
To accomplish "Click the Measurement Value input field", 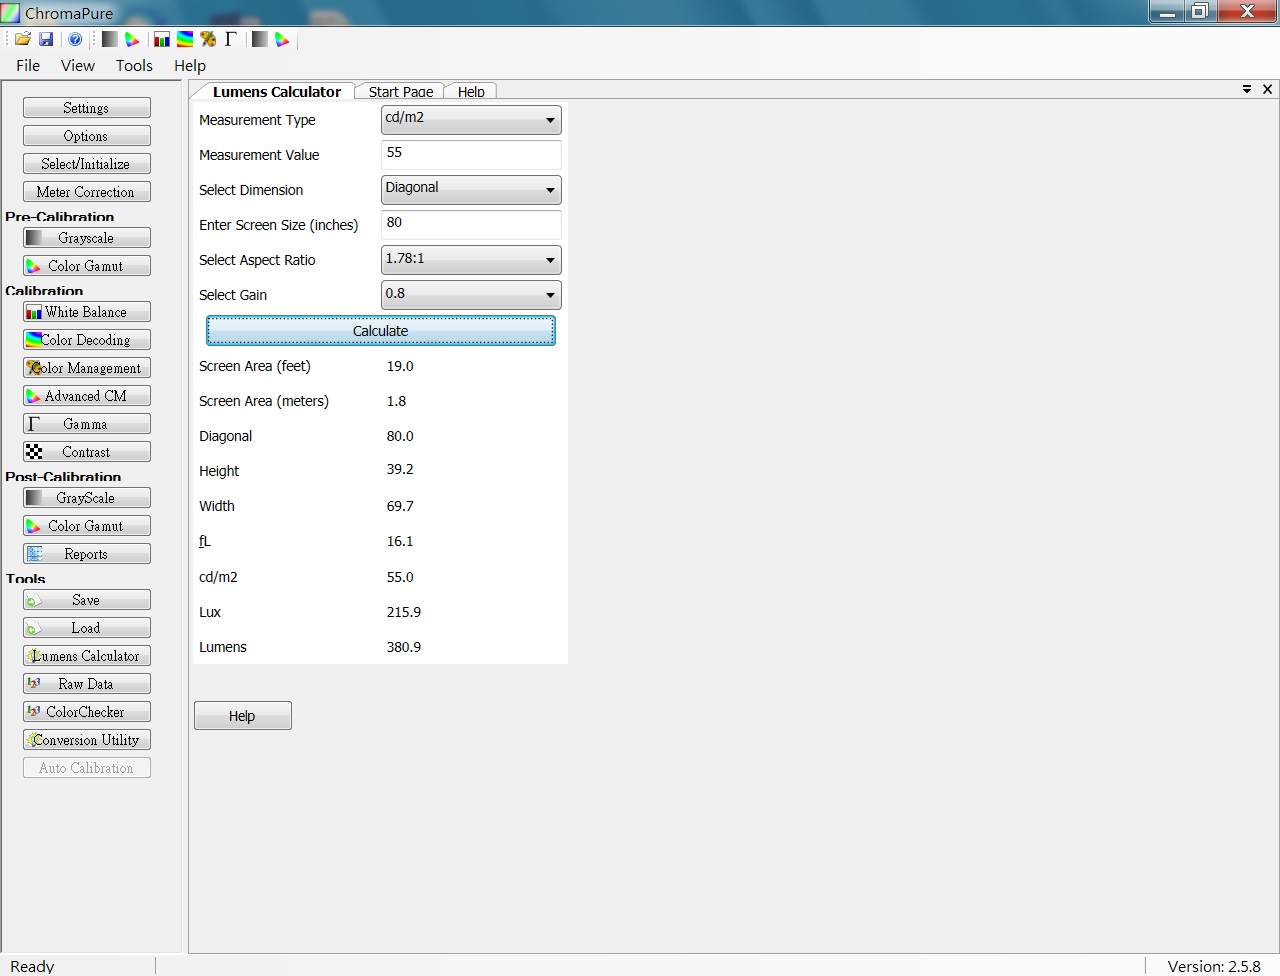I will click(471, 155).
